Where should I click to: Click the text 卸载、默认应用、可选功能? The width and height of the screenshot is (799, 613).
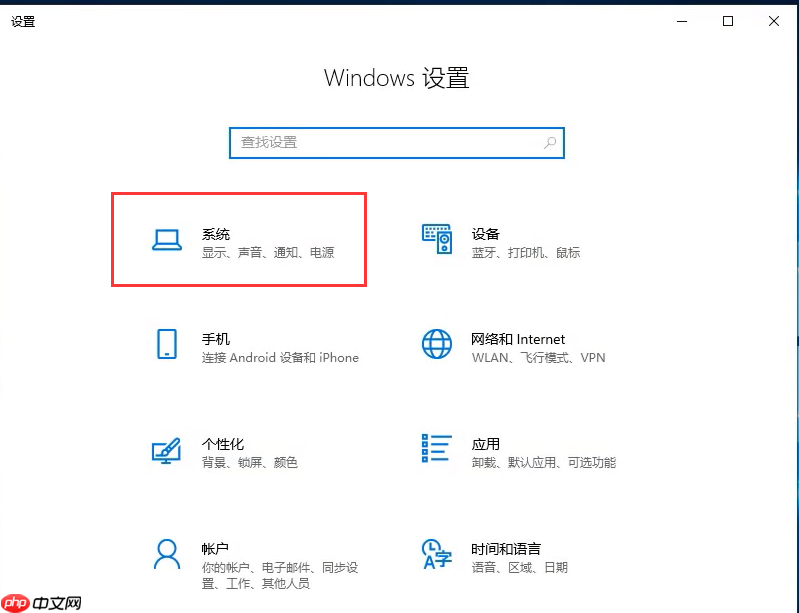[544, 463]
